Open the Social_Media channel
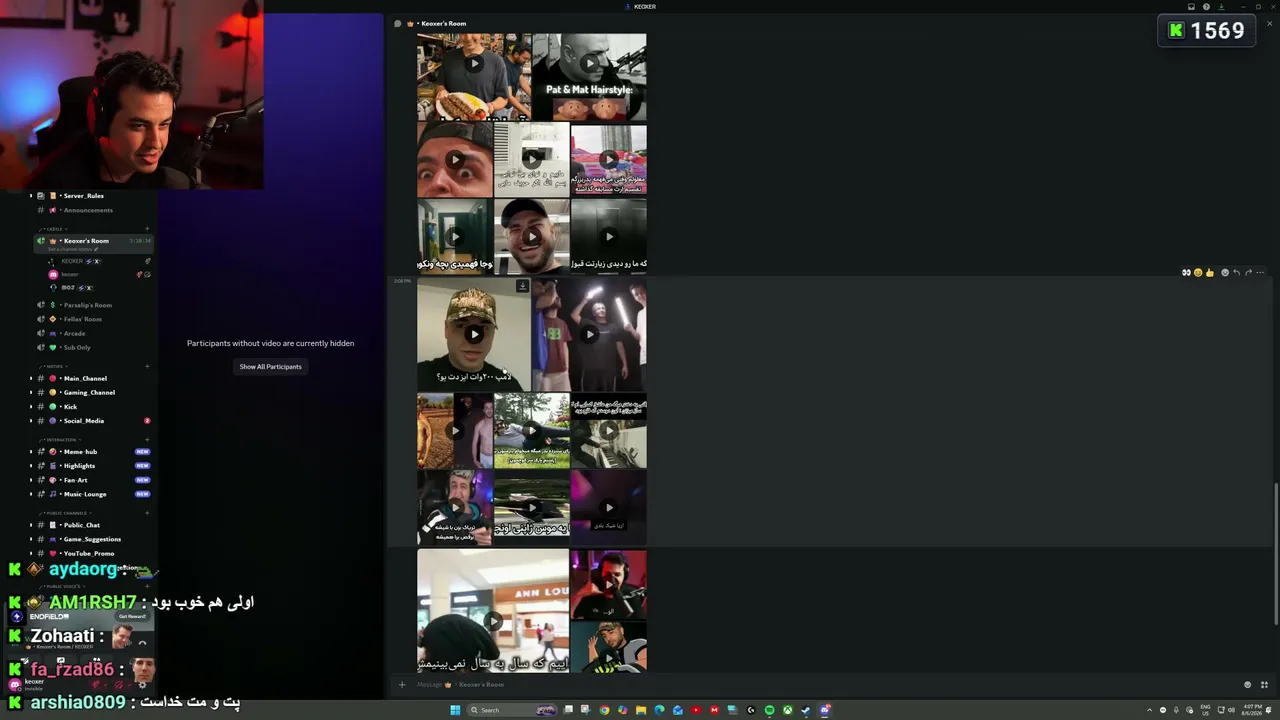1280x720 pixels. pyautogui.click(x=83, y=421)
